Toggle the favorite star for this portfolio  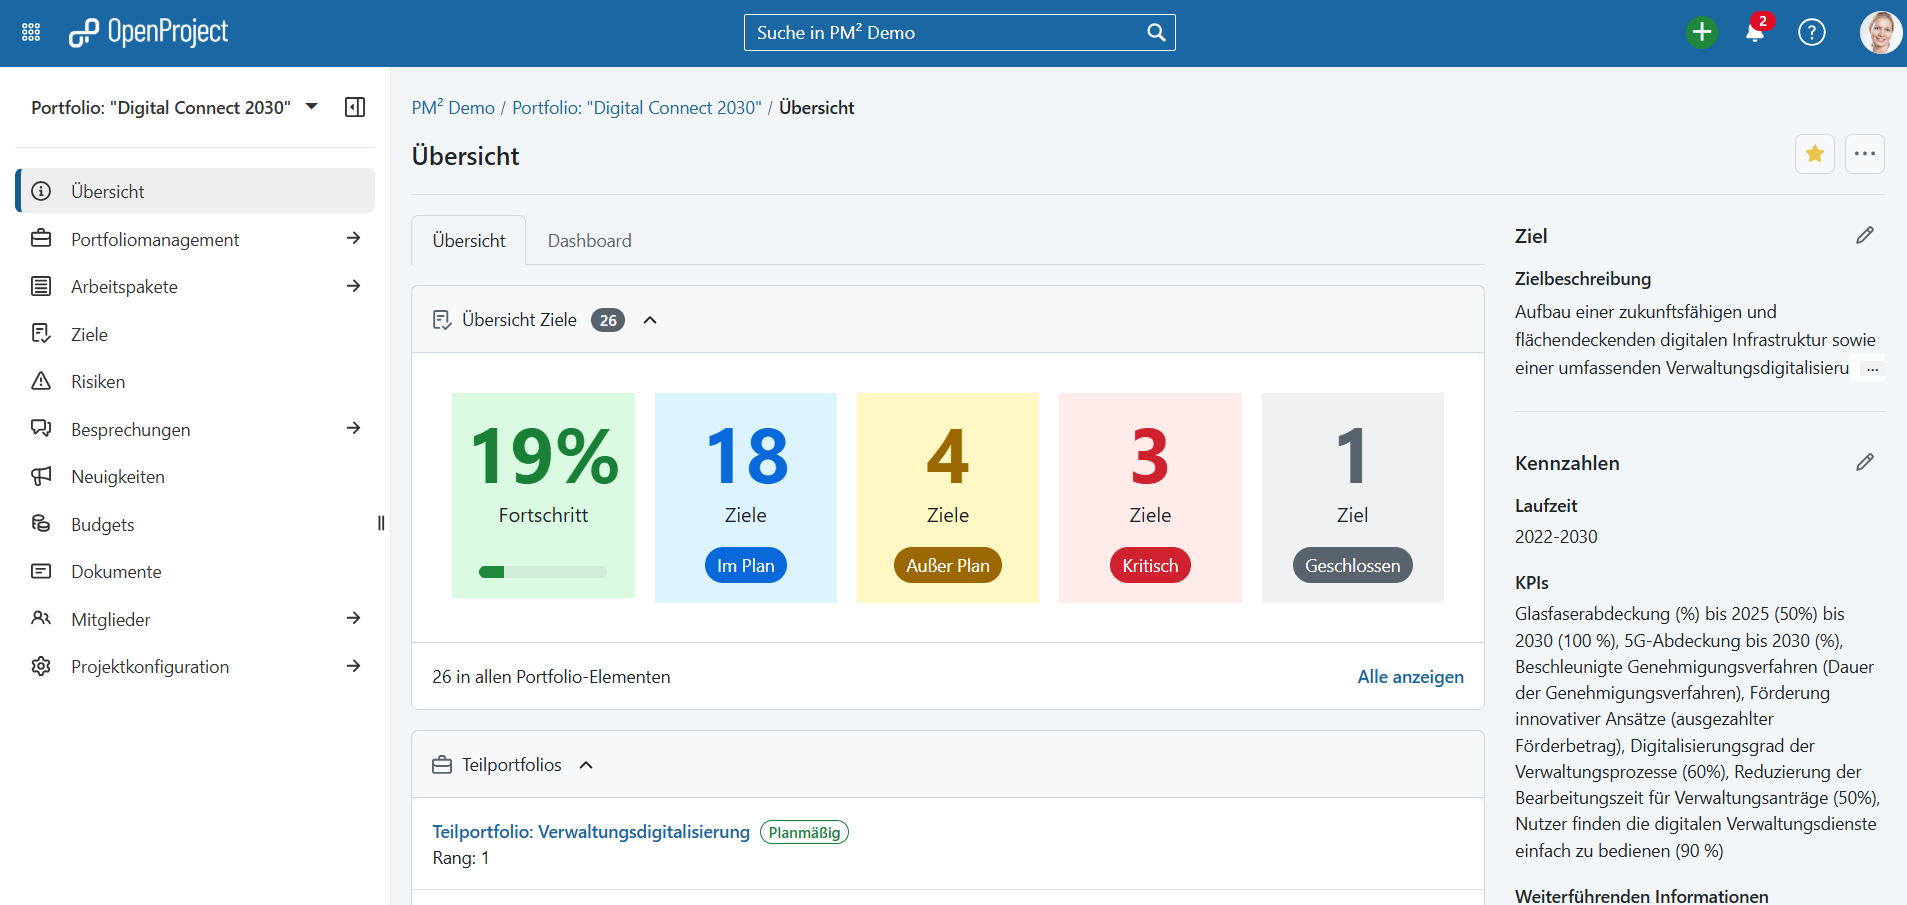tap(1814, 154)
